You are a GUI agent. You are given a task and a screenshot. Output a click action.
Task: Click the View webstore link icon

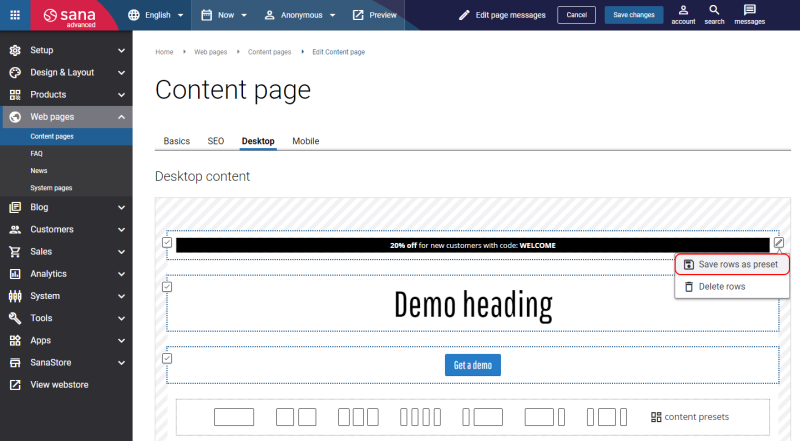15,385
